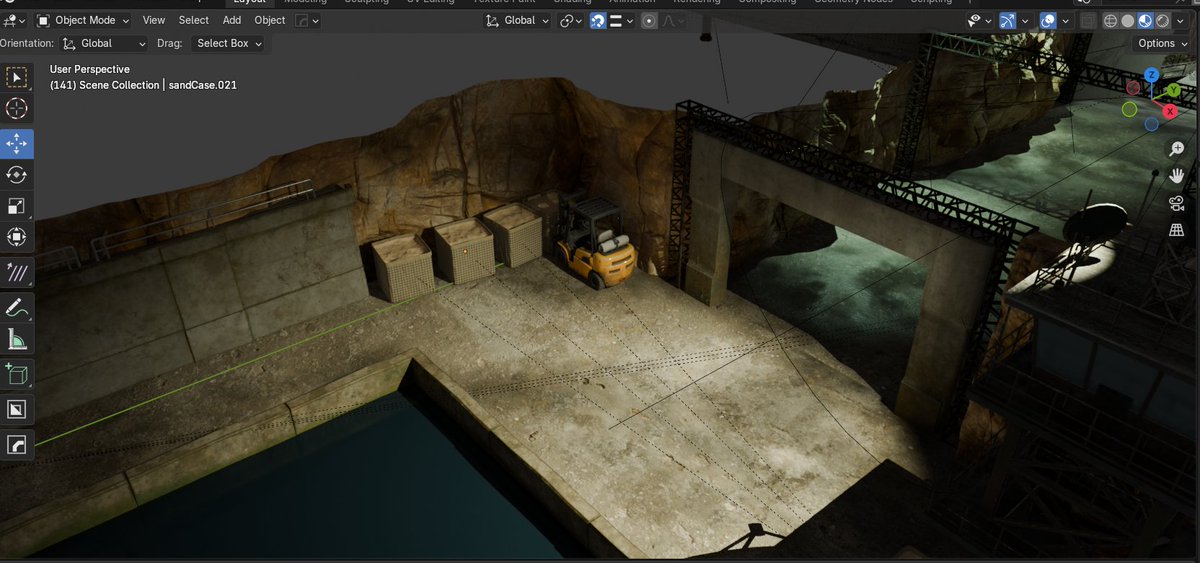Toggle camera view with the camera icon
Screen dimensions: 1200x563
click(x=1176, y=203)
